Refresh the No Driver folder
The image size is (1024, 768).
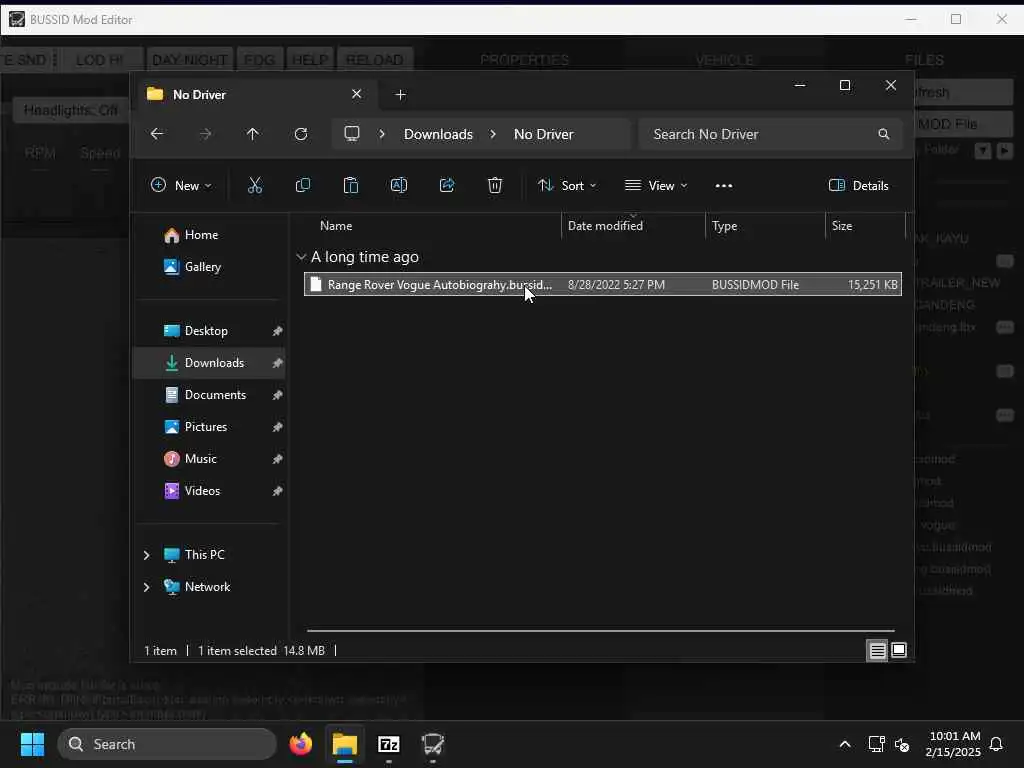(x=301, y=134)
